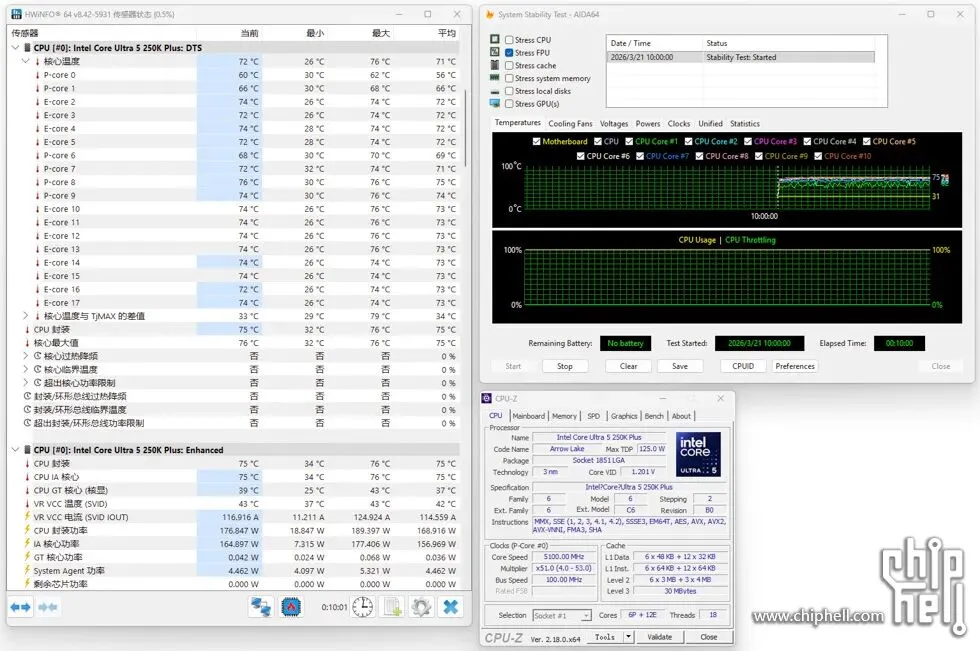Uncheck the Stress FPU checkbox
980x651 pixels.
pos(510,53)
